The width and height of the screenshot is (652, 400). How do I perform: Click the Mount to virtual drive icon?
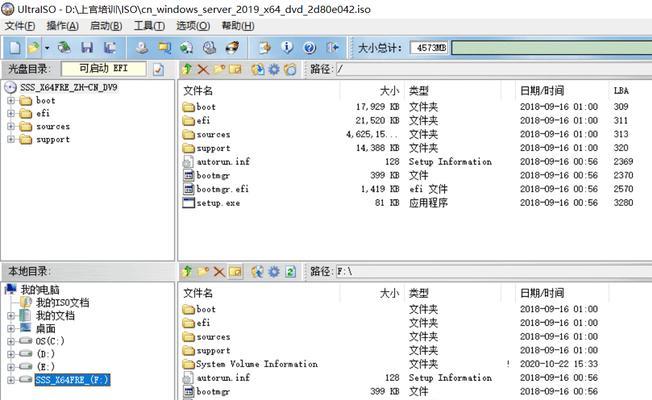click(186, 47)
